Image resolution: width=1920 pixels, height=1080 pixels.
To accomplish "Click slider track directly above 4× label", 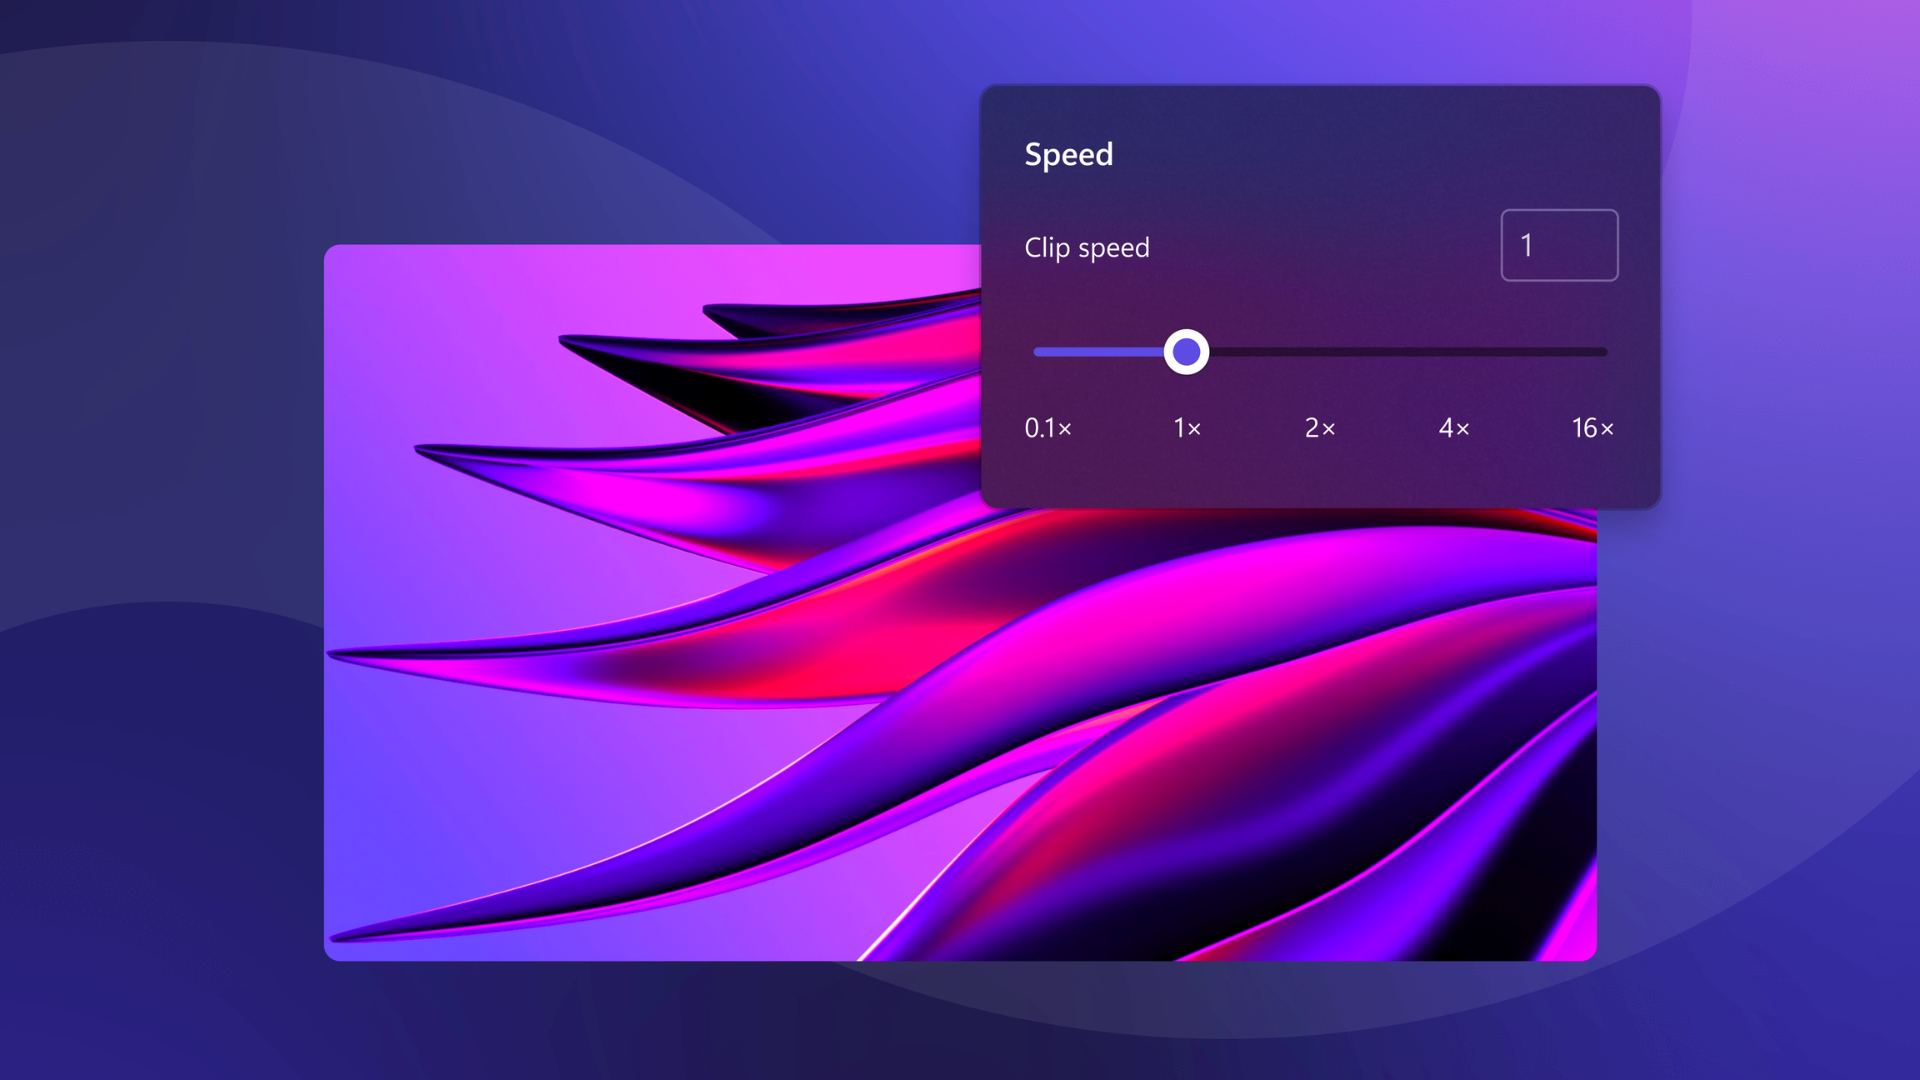I will [x=1453, y=352].
